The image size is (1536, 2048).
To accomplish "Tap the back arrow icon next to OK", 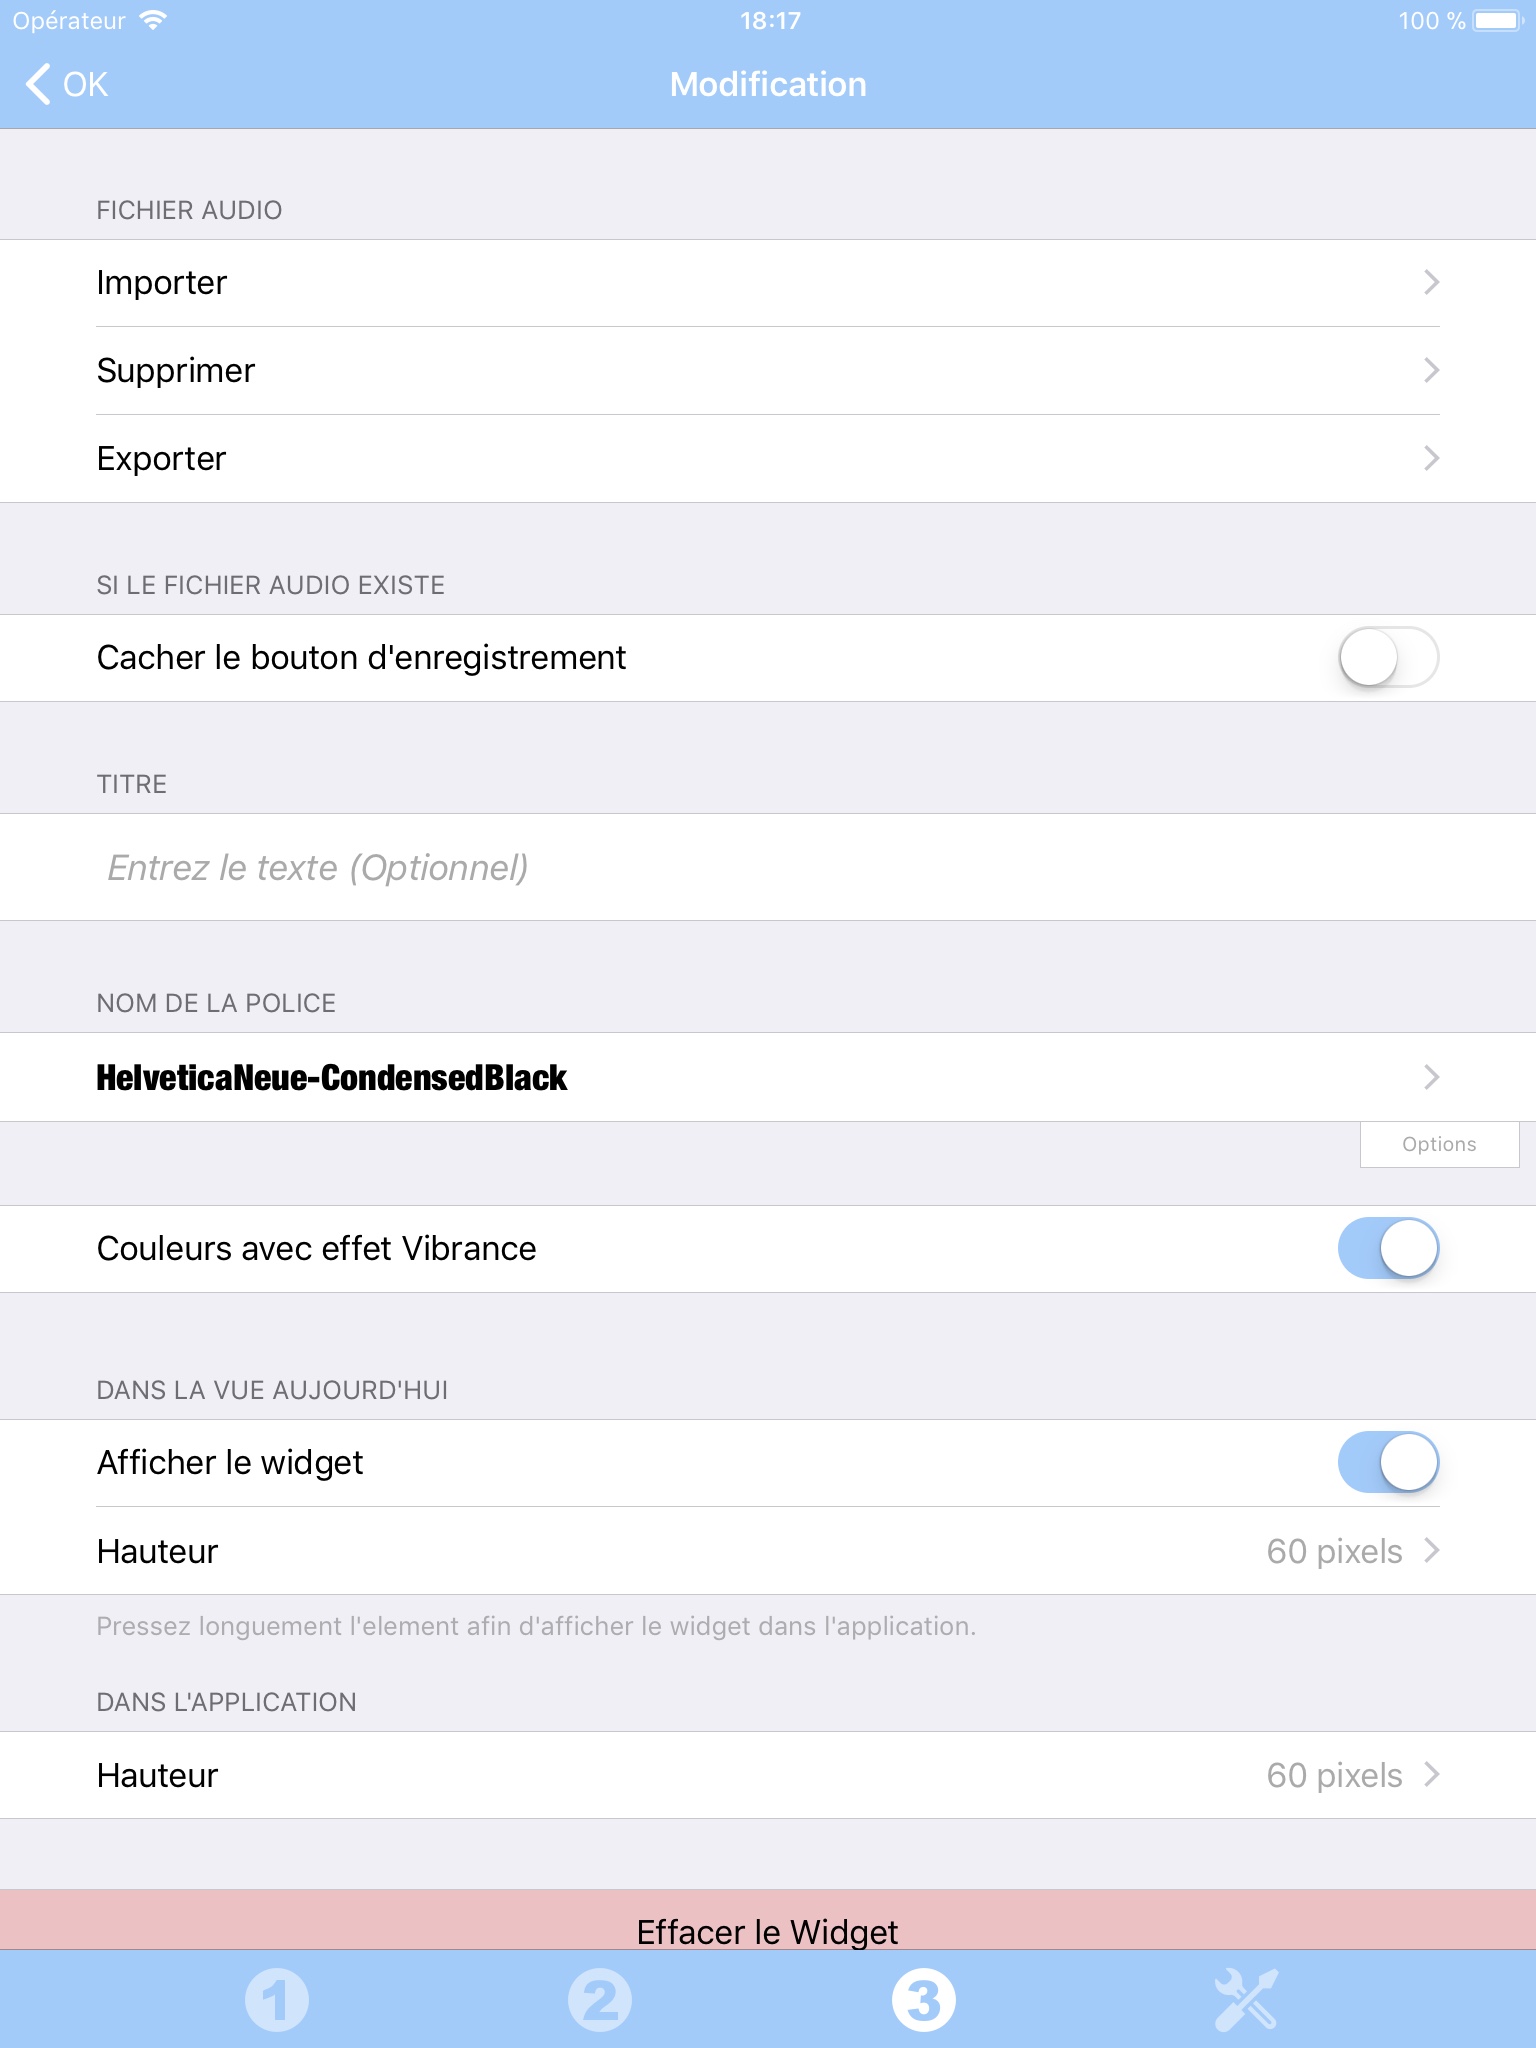I will tap(38, 84).
